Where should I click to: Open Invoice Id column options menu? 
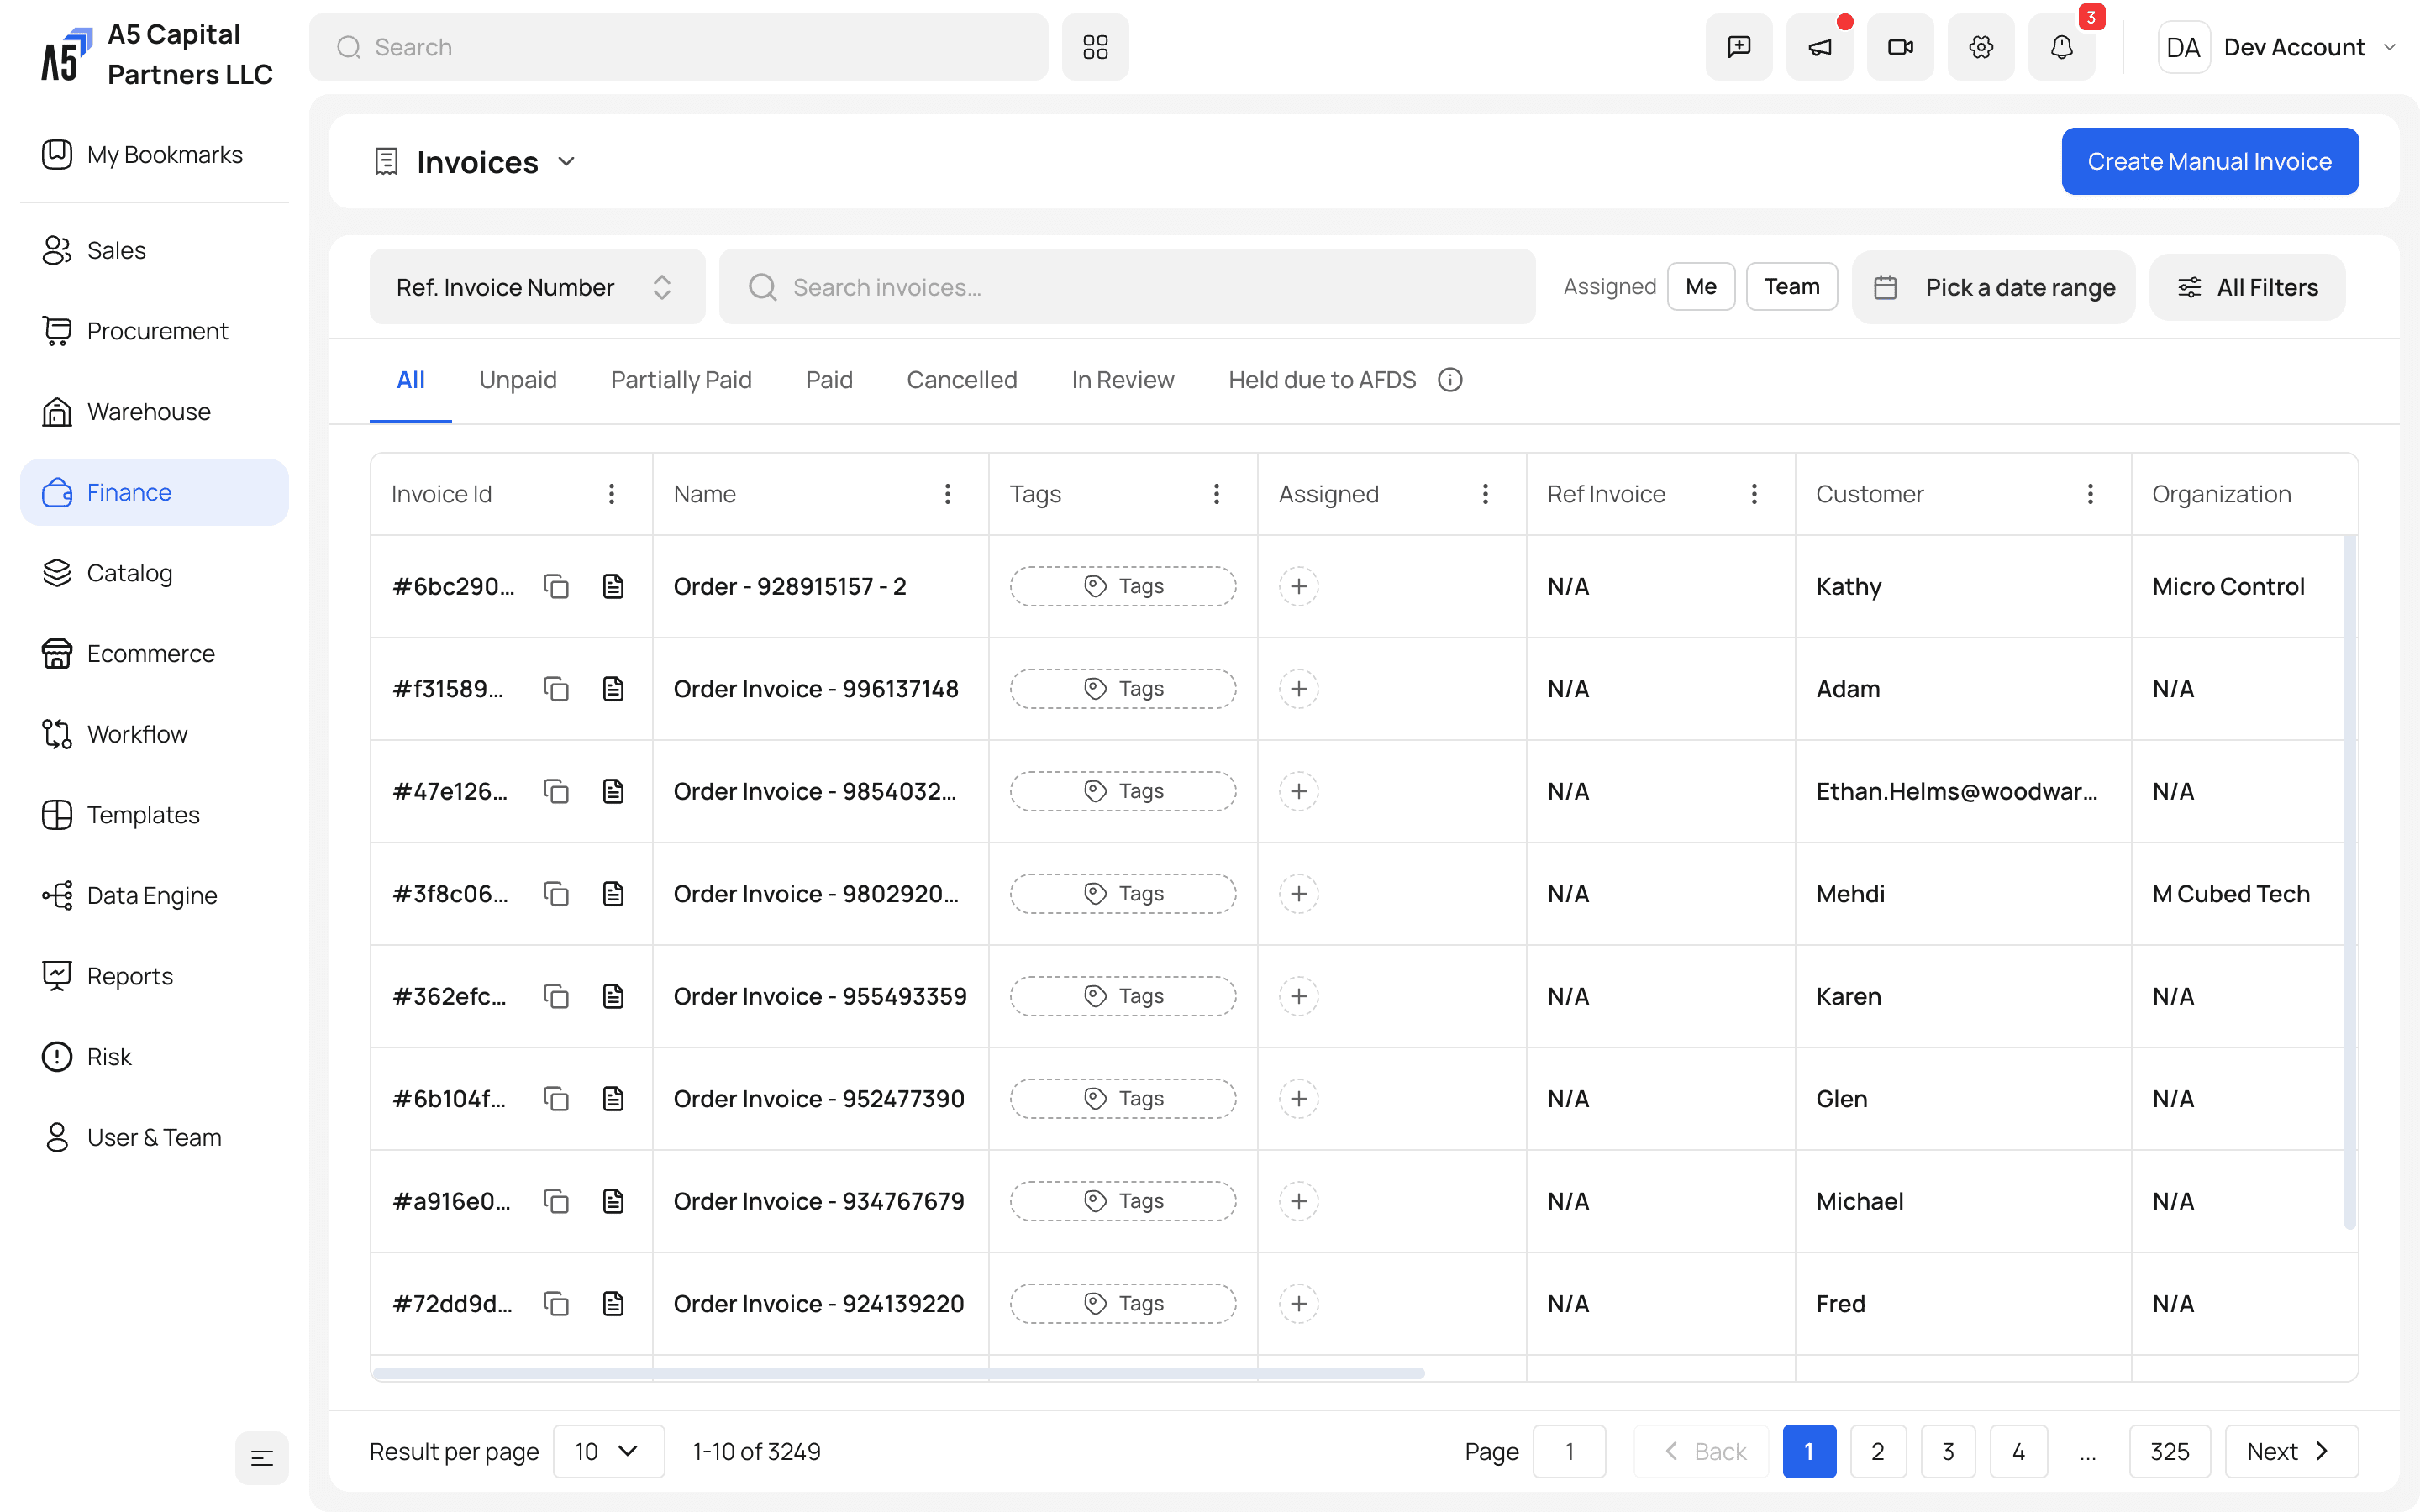click(x=612, y=494)
